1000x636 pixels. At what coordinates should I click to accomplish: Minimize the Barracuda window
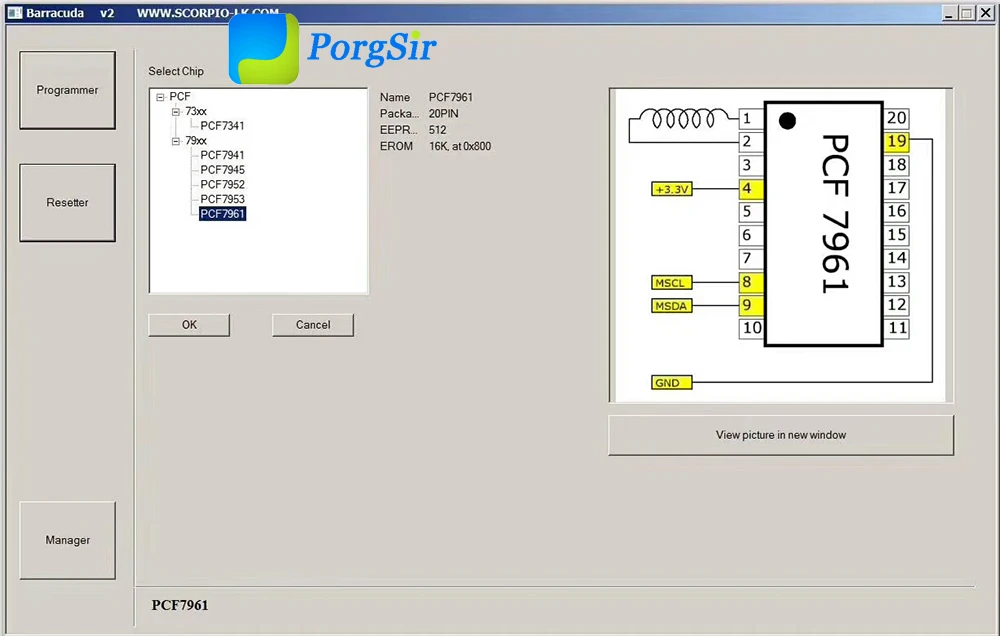(x=950, y=13)
